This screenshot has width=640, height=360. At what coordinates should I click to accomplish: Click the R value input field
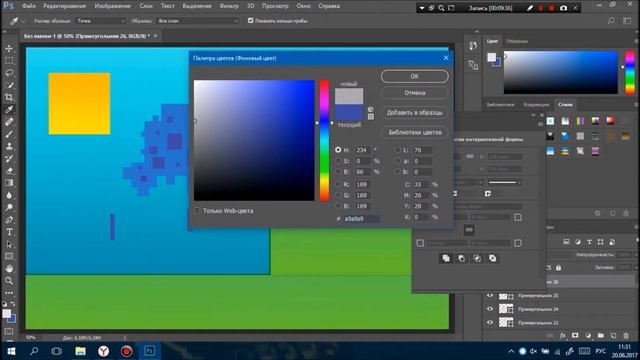(x=362, y=184)
